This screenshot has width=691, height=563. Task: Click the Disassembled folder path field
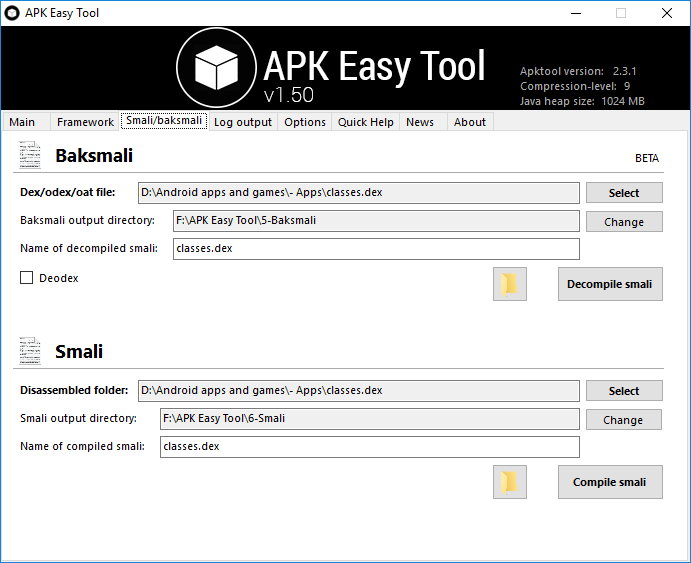click(359, 391)
